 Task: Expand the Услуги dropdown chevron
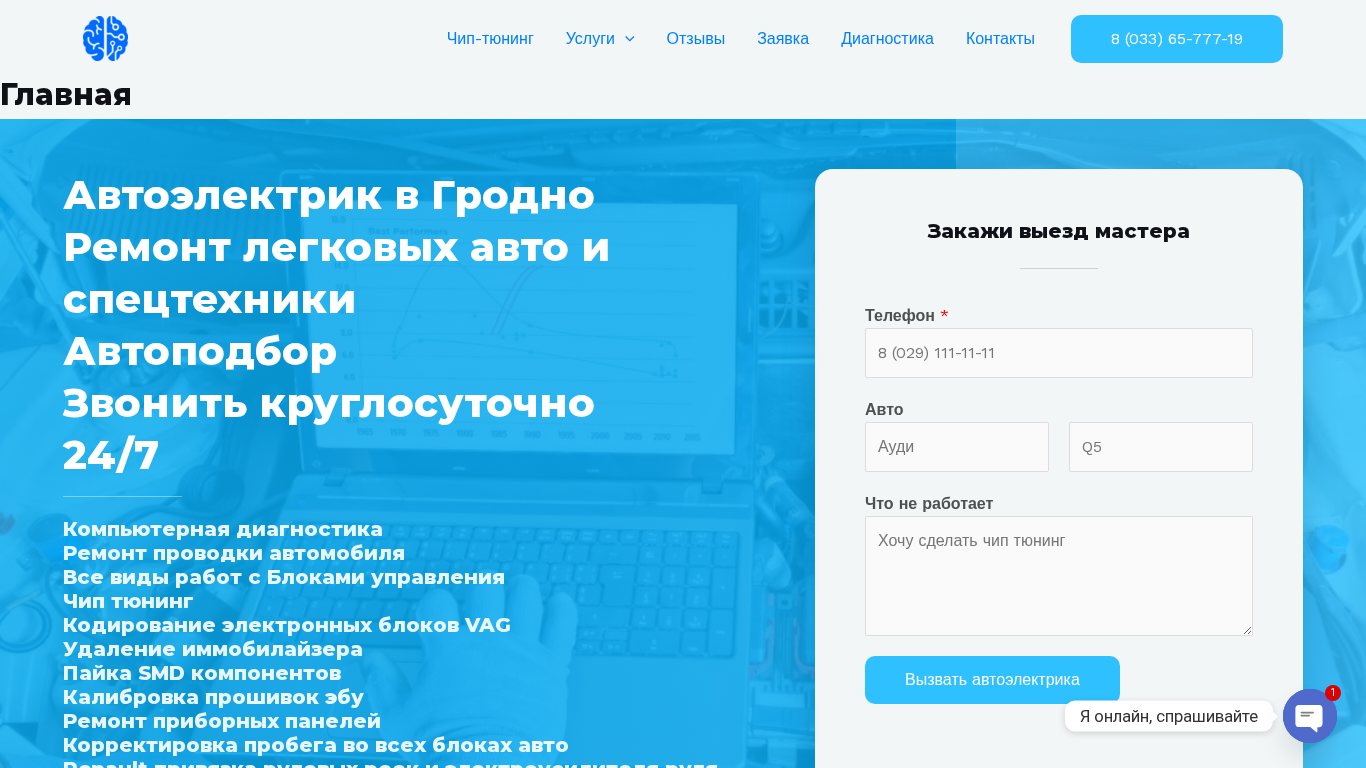629,39
